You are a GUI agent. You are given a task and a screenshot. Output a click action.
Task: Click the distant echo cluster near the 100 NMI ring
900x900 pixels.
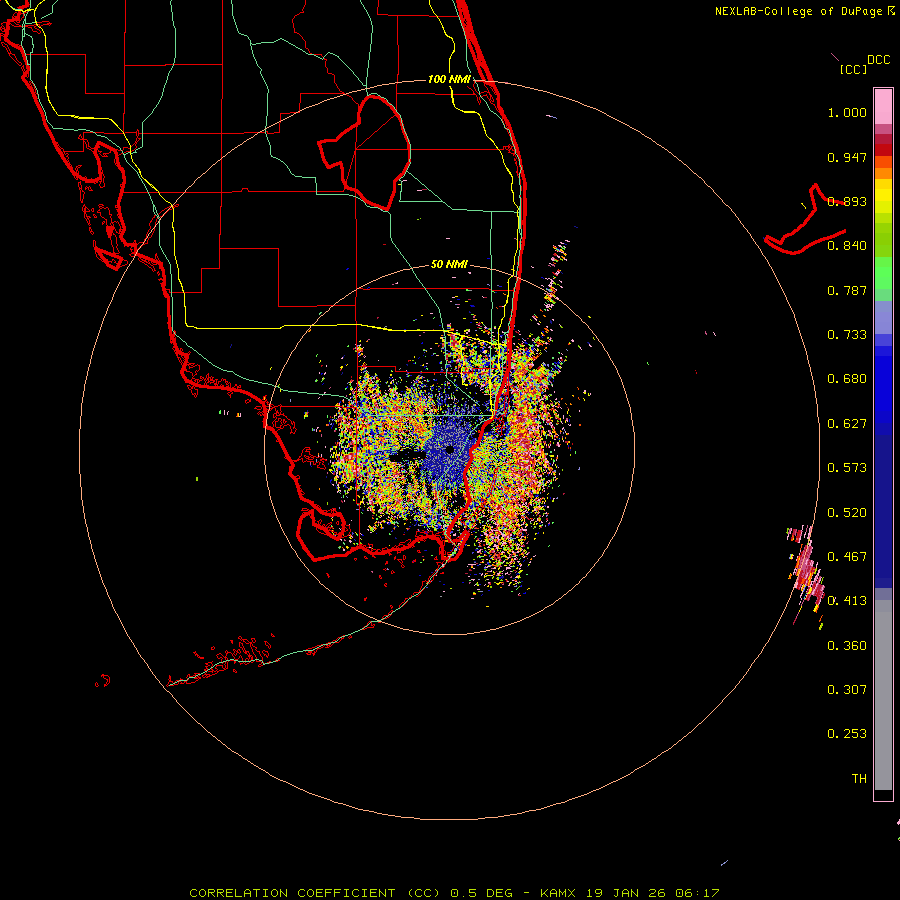(806, 574)
